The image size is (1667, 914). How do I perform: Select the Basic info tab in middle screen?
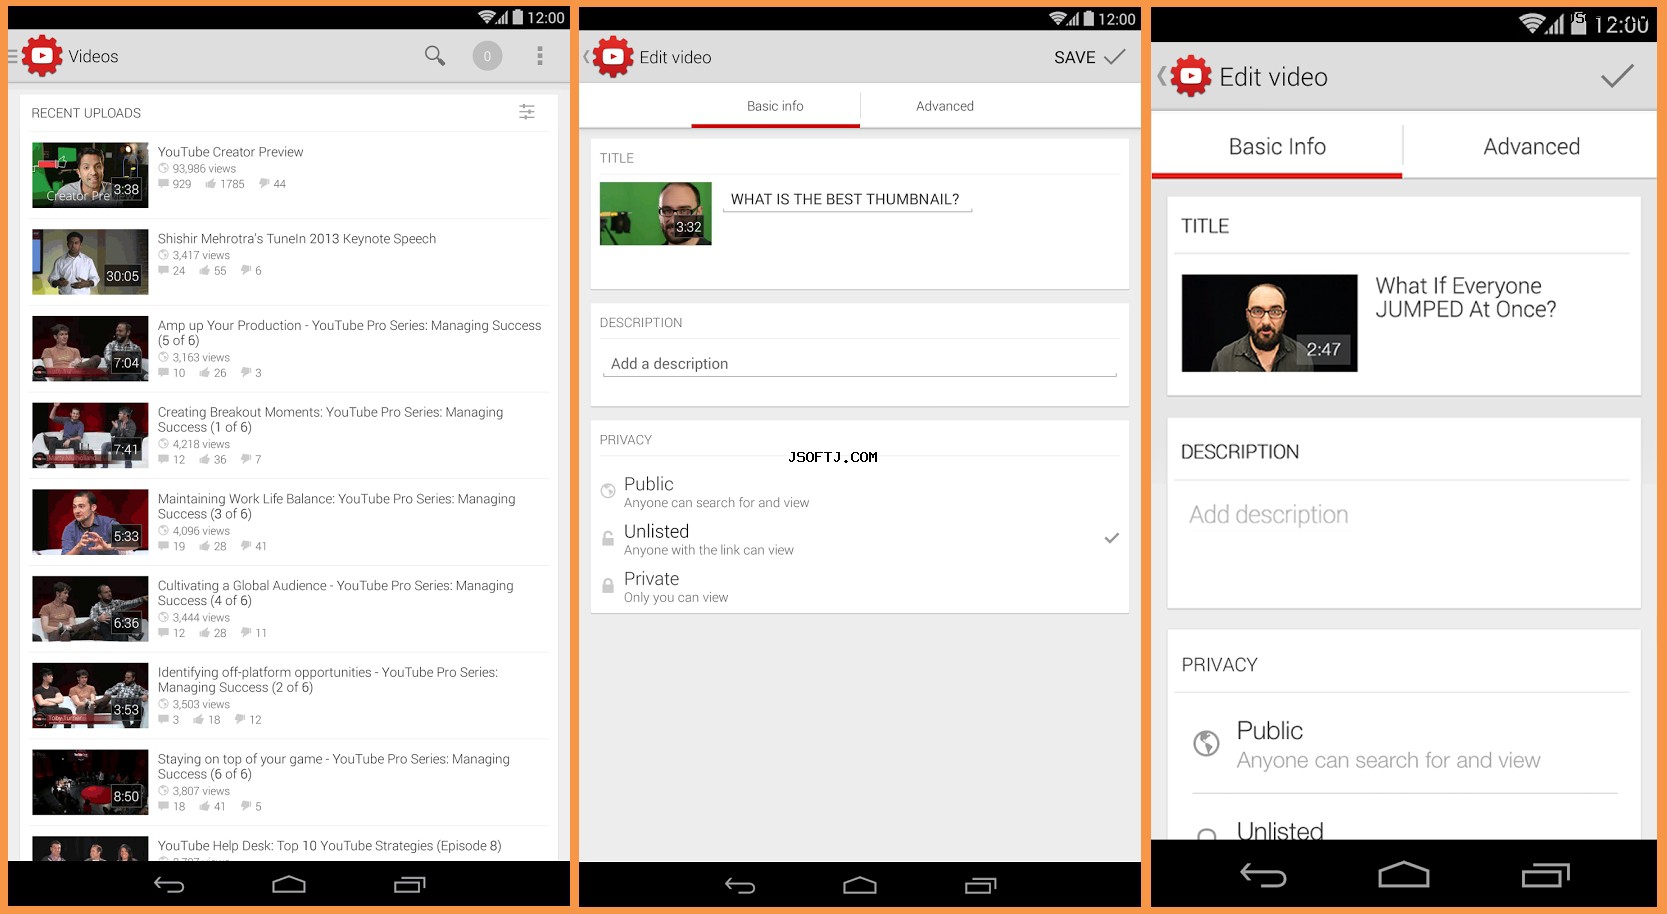tap(775, 106)
